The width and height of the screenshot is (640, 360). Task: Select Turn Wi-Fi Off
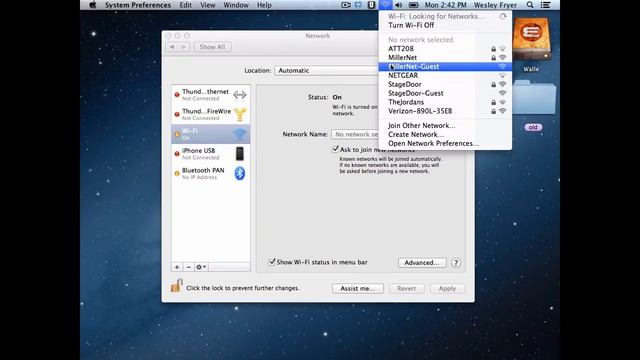pos(445,25)
